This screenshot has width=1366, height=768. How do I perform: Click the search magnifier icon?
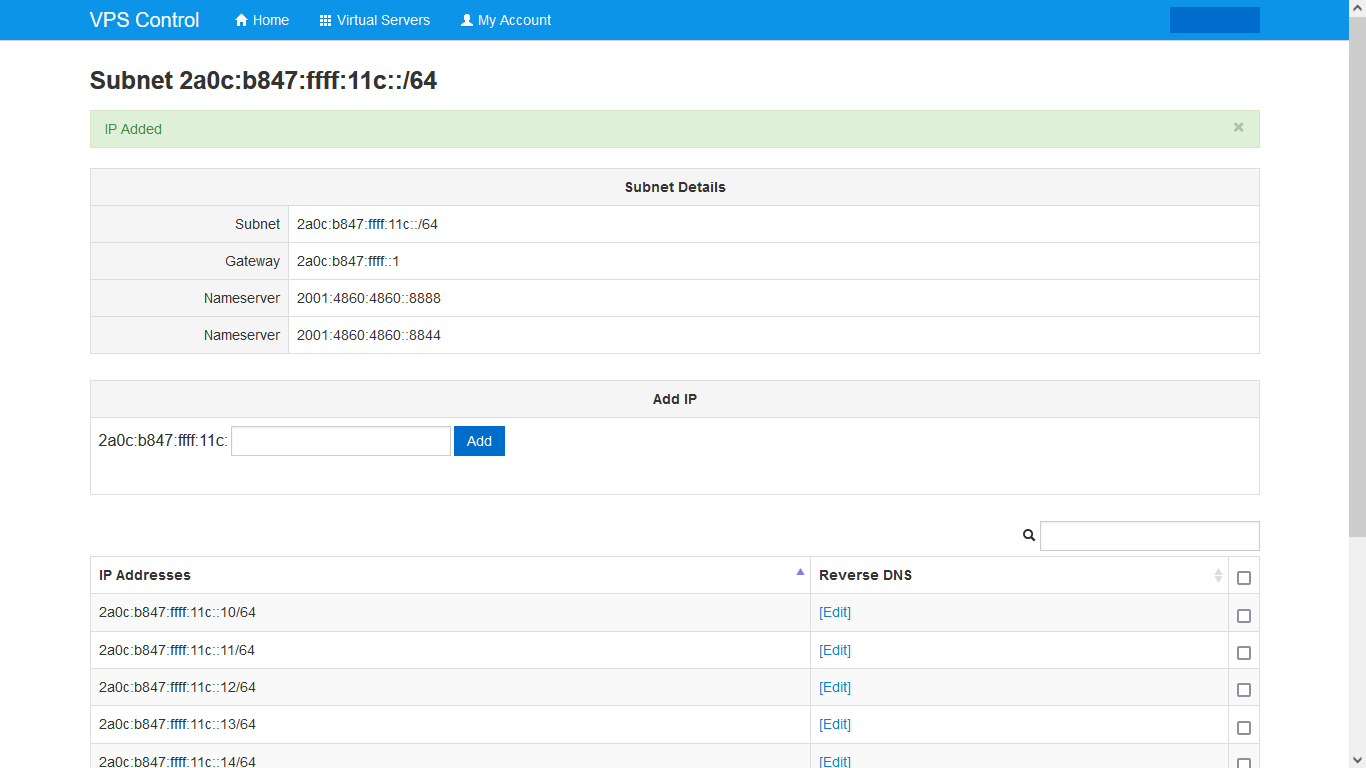pyautogui.click(x=1028, y=536)
